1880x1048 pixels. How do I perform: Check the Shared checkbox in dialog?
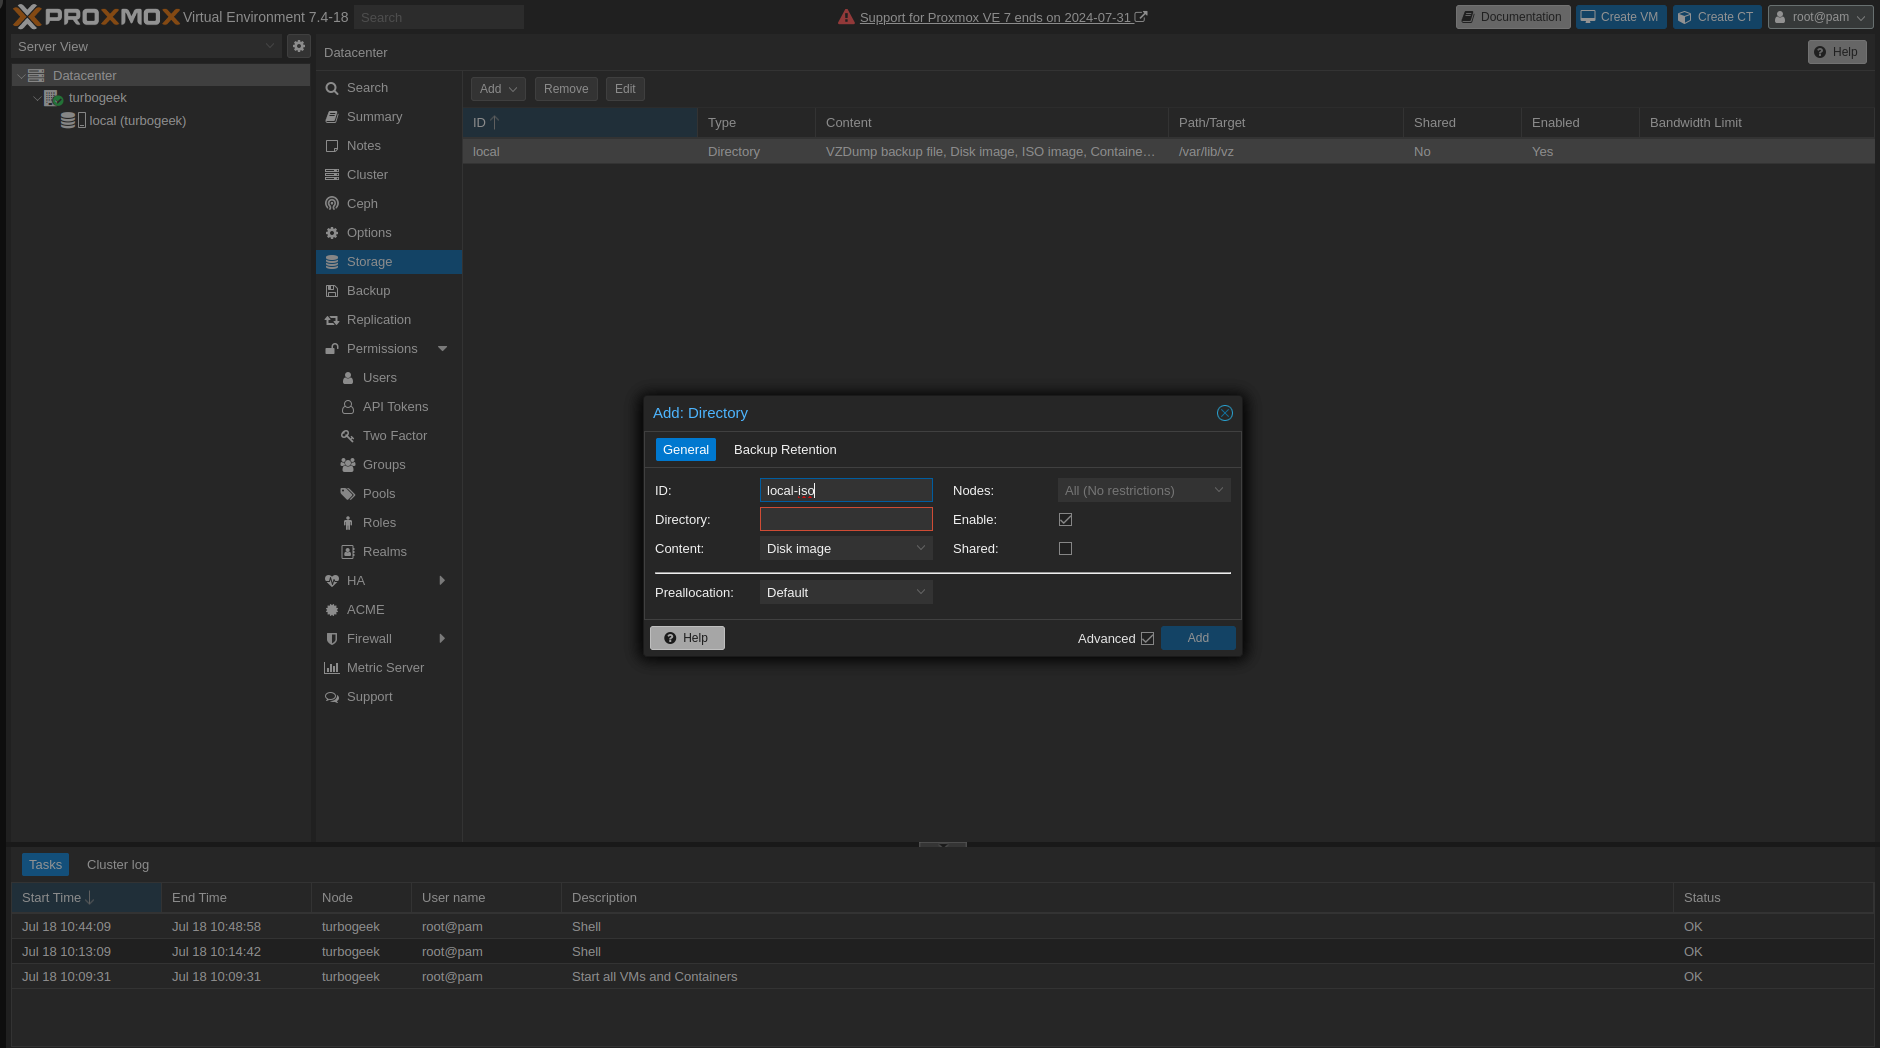tap(1065, 549)
